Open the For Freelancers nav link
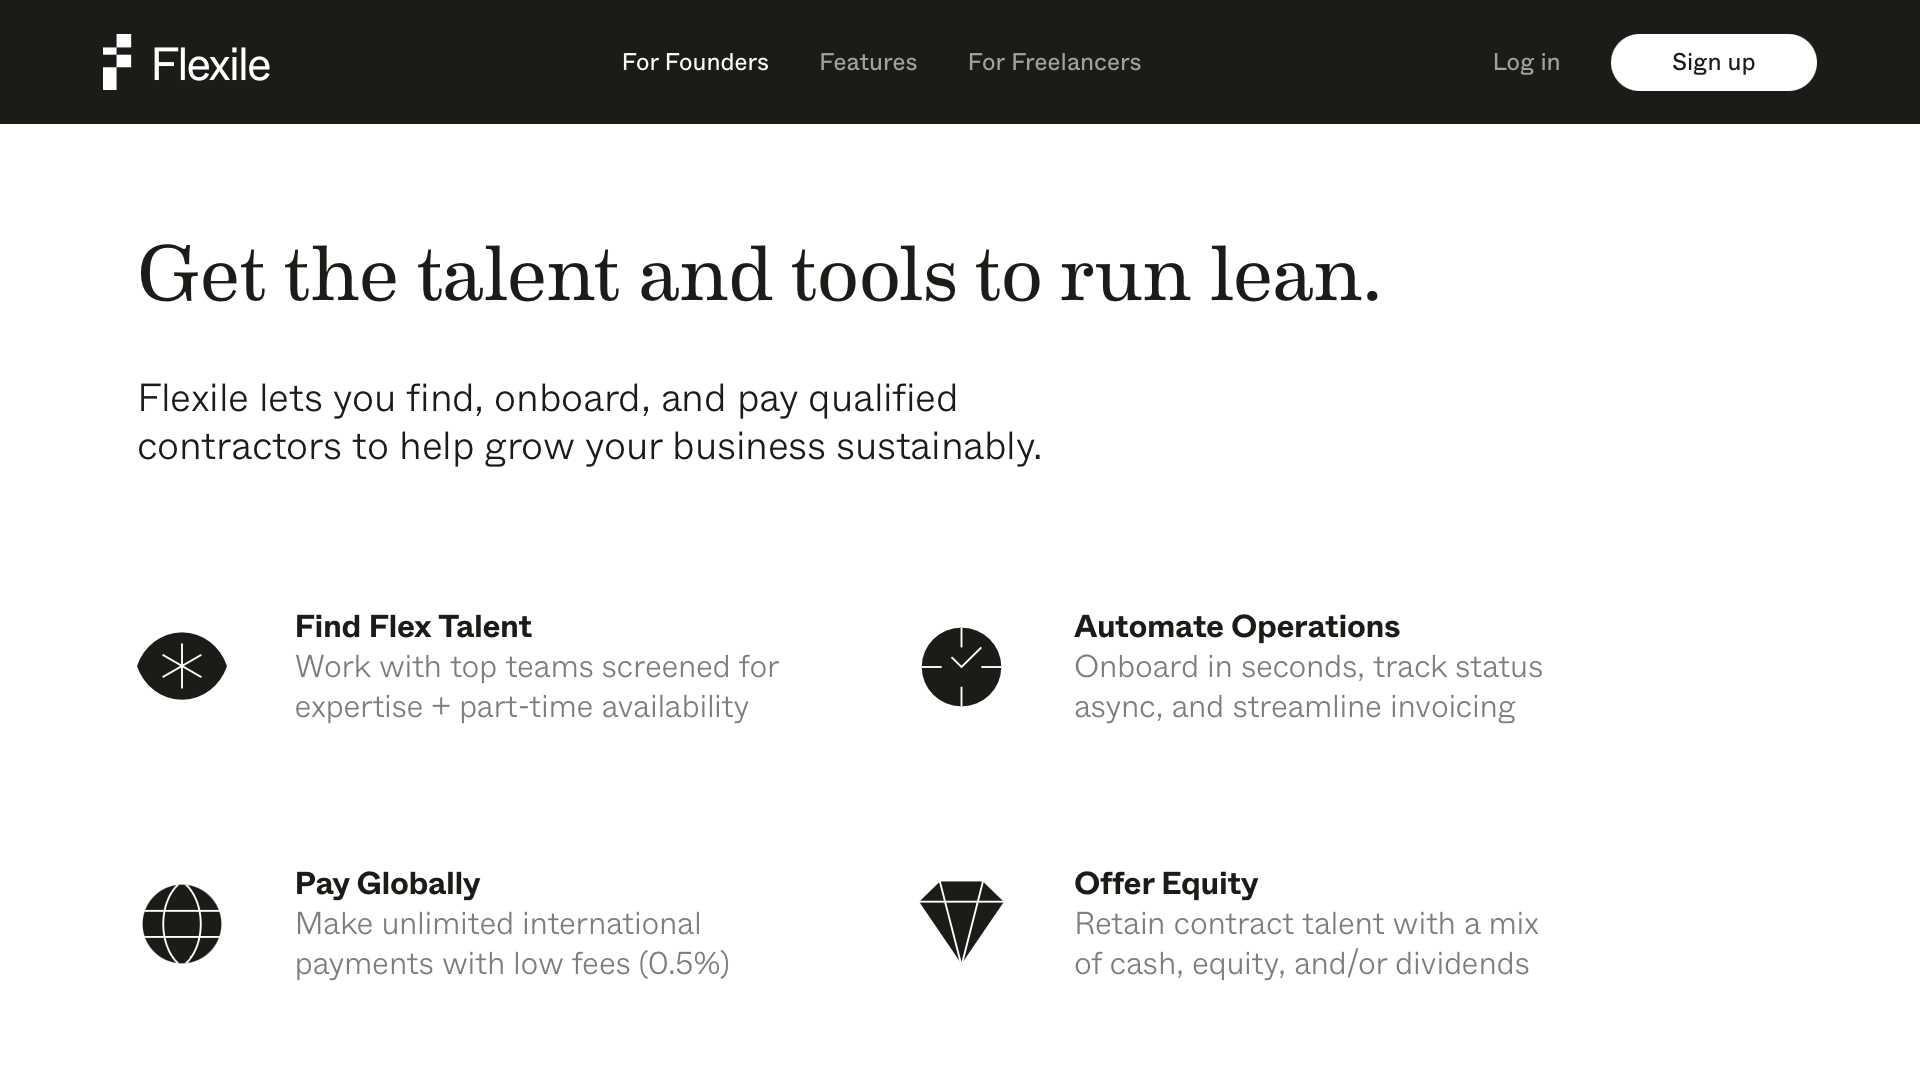1920x1080 pixels. pos(1054,62)
